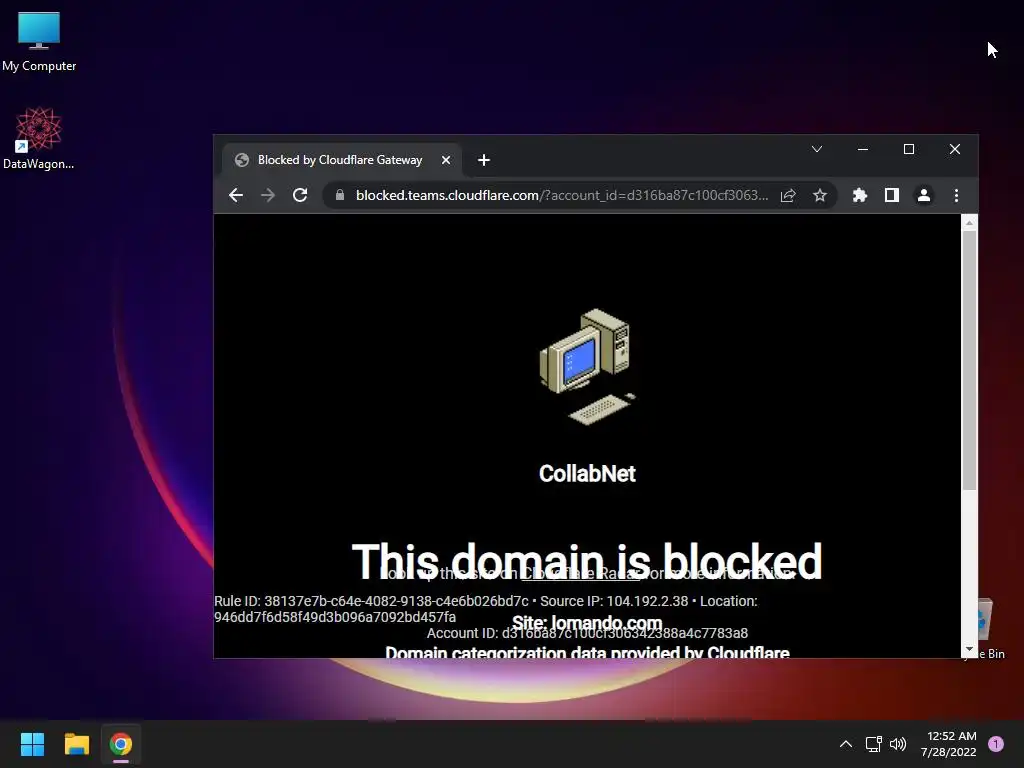
Task: Open Chrome profile menu
Action: (x=924, y=195)
